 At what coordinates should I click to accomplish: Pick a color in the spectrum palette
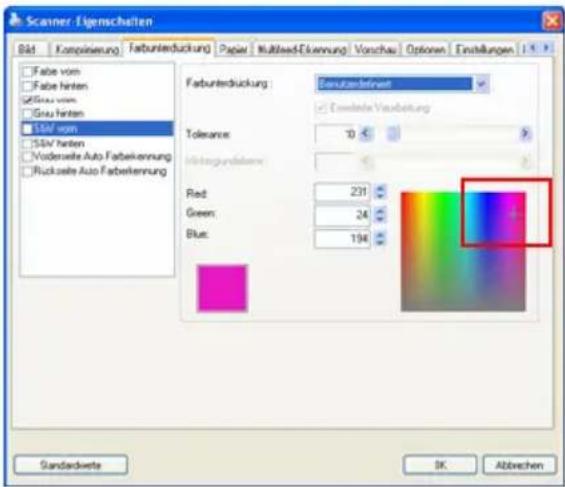tap(463, 251)
